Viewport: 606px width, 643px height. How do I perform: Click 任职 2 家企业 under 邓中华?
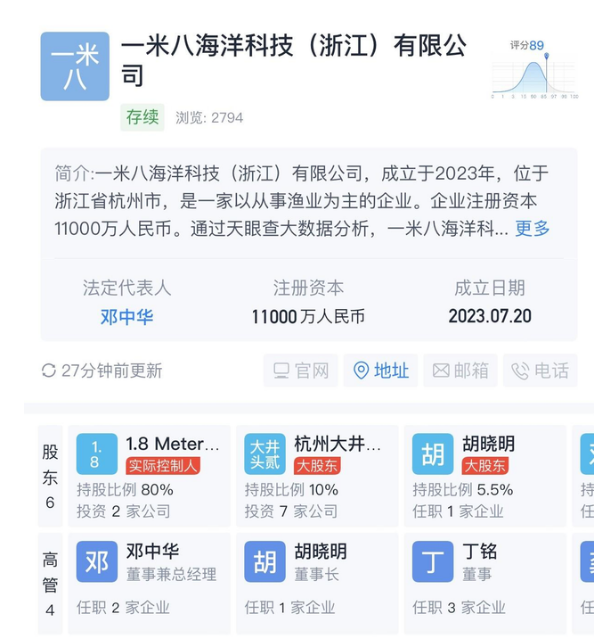coord(123,607)
